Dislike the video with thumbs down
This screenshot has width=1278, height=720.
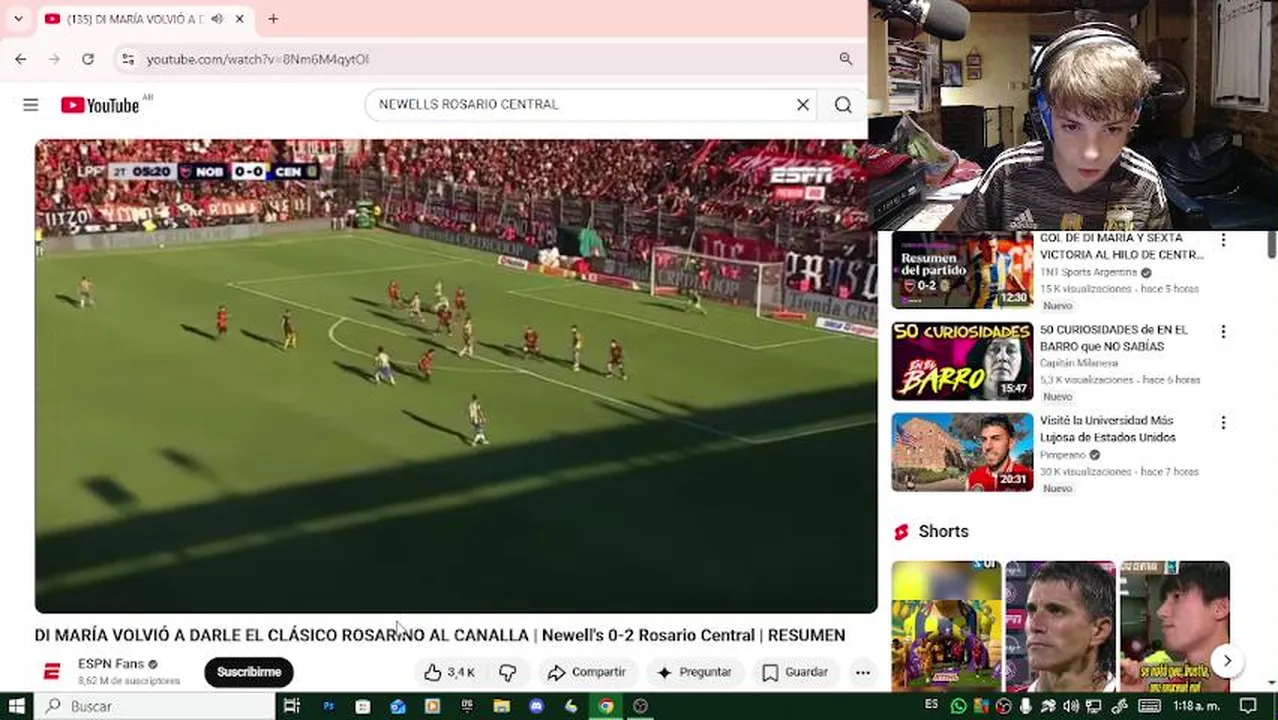coord(508,672)
